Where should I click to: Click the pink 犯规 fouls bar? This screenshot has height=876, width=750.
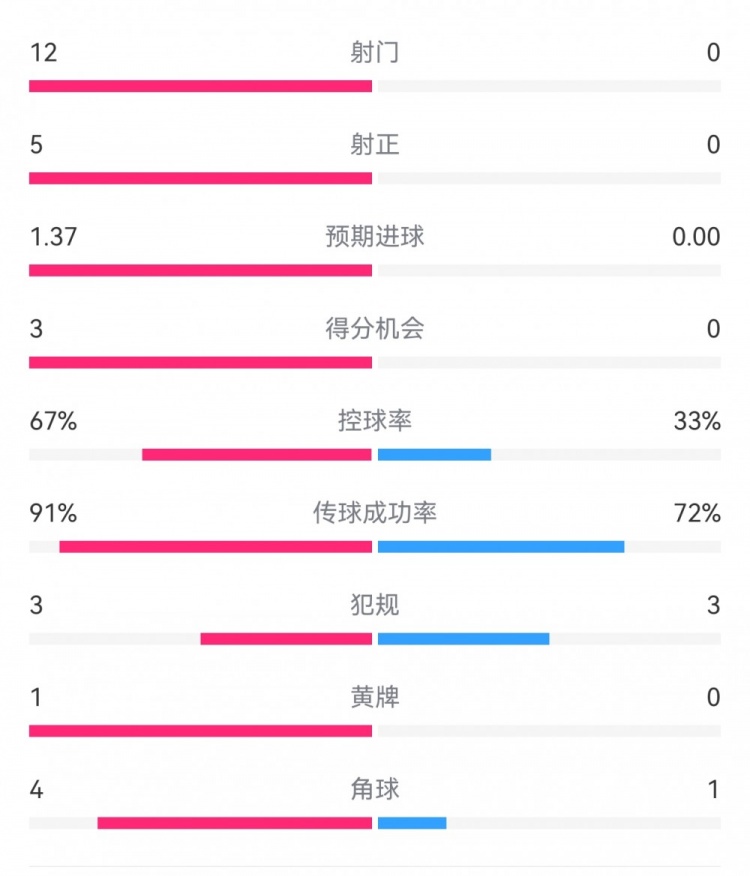(x=286, y=639)
